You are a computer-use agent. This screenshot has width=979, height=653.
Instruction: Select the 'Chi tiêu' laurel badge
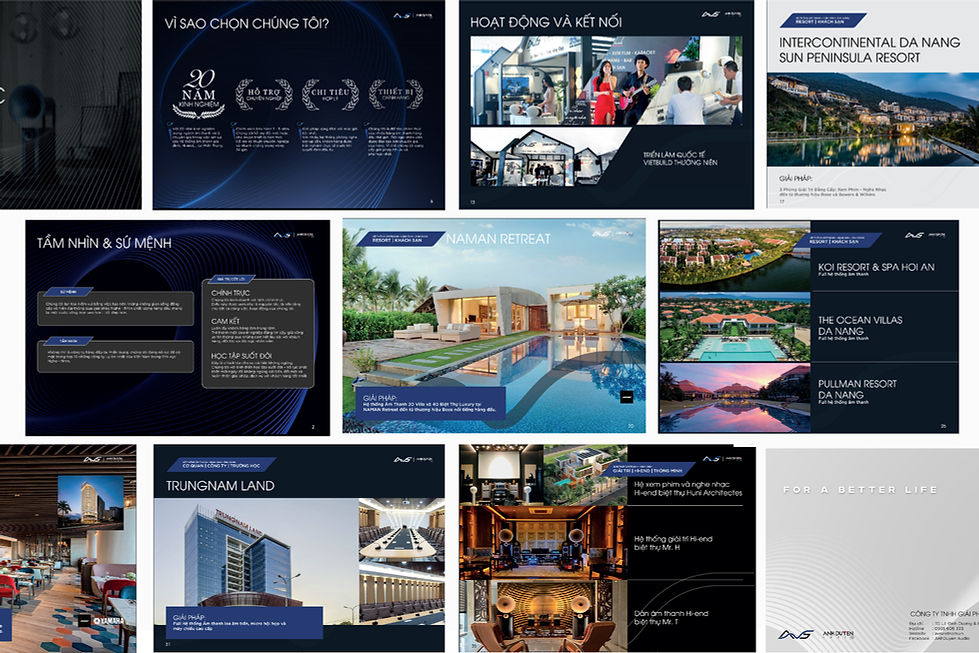click(330, 95)
